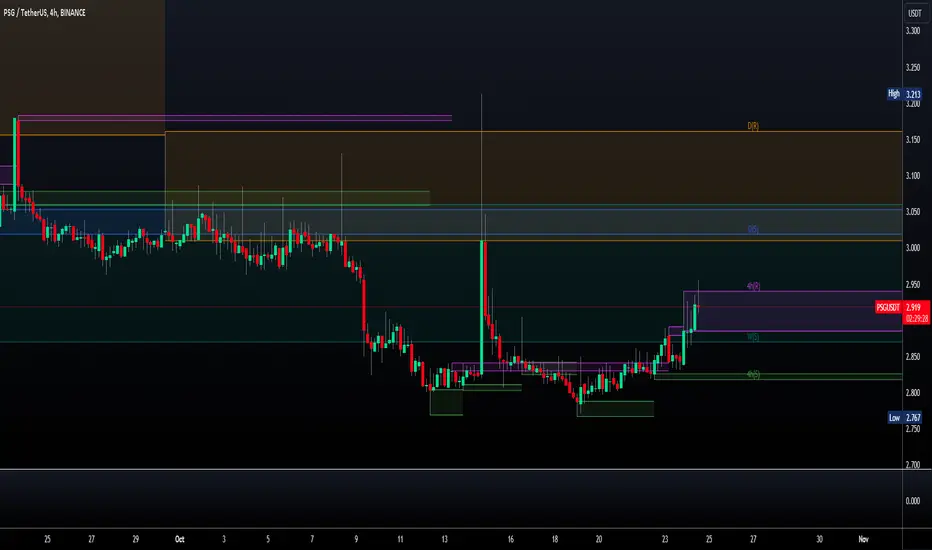Click the 3.100 price axis value
Viewport: 932px width, 550px height.
click(913, 176)
